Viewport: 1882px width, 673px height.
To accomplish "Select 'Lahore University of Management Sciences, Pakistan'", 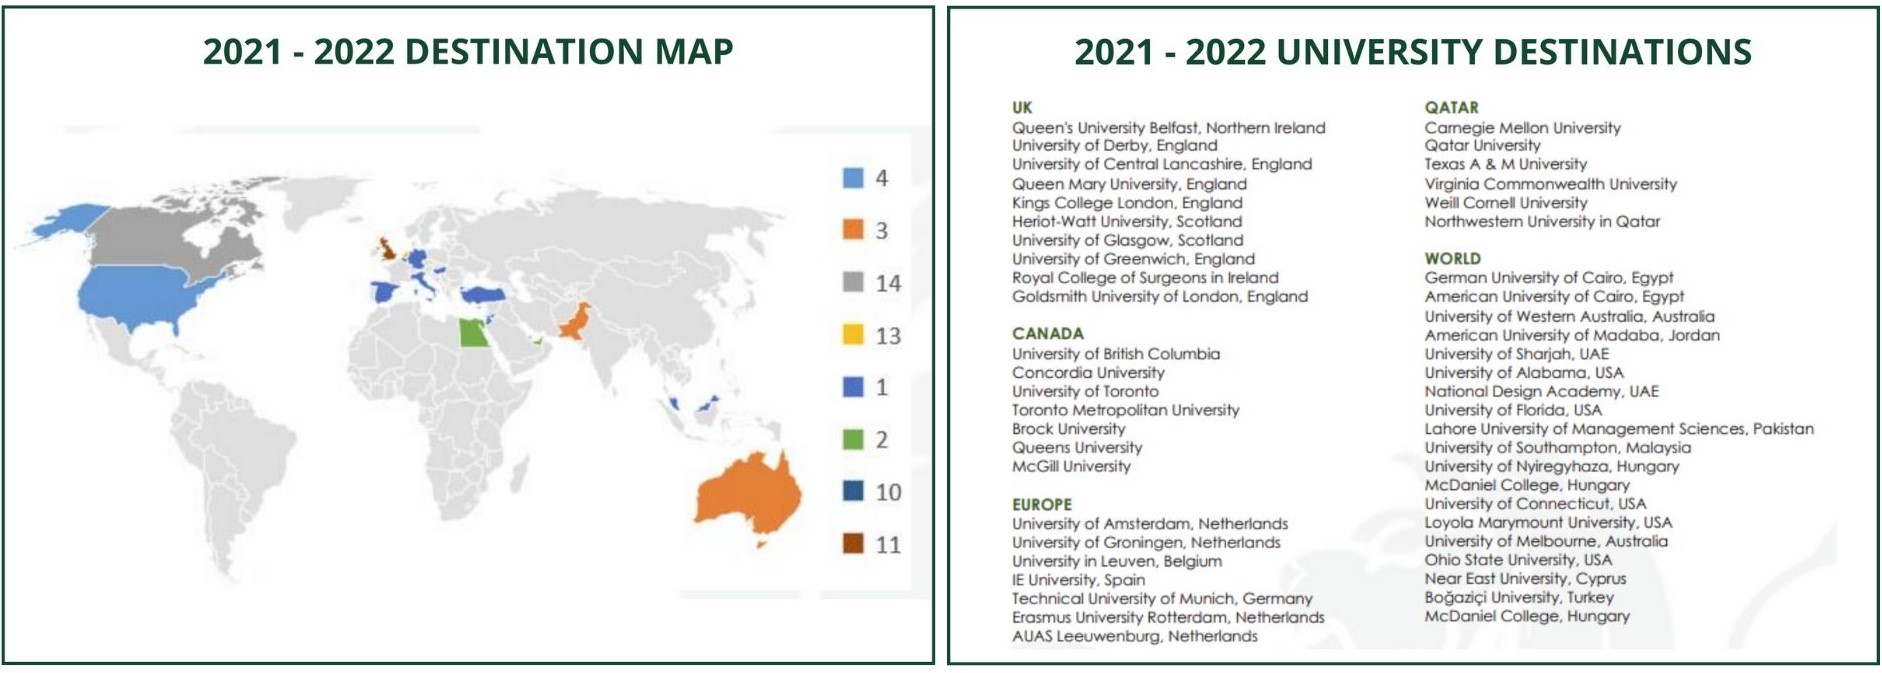I will click(1620, 429).
